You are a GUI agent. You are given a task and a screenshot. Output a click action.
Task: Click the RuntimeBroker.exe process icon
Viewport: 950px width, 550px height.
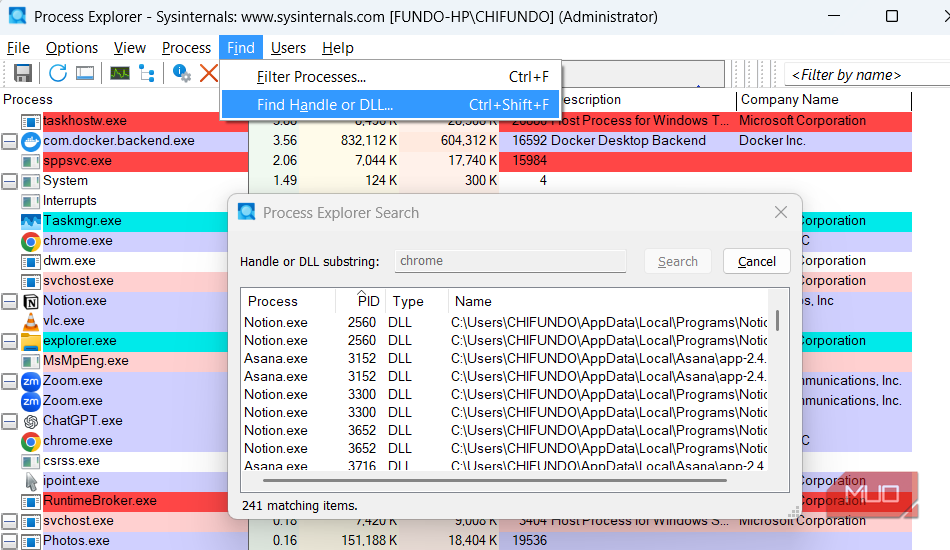[x=30, y=501]
